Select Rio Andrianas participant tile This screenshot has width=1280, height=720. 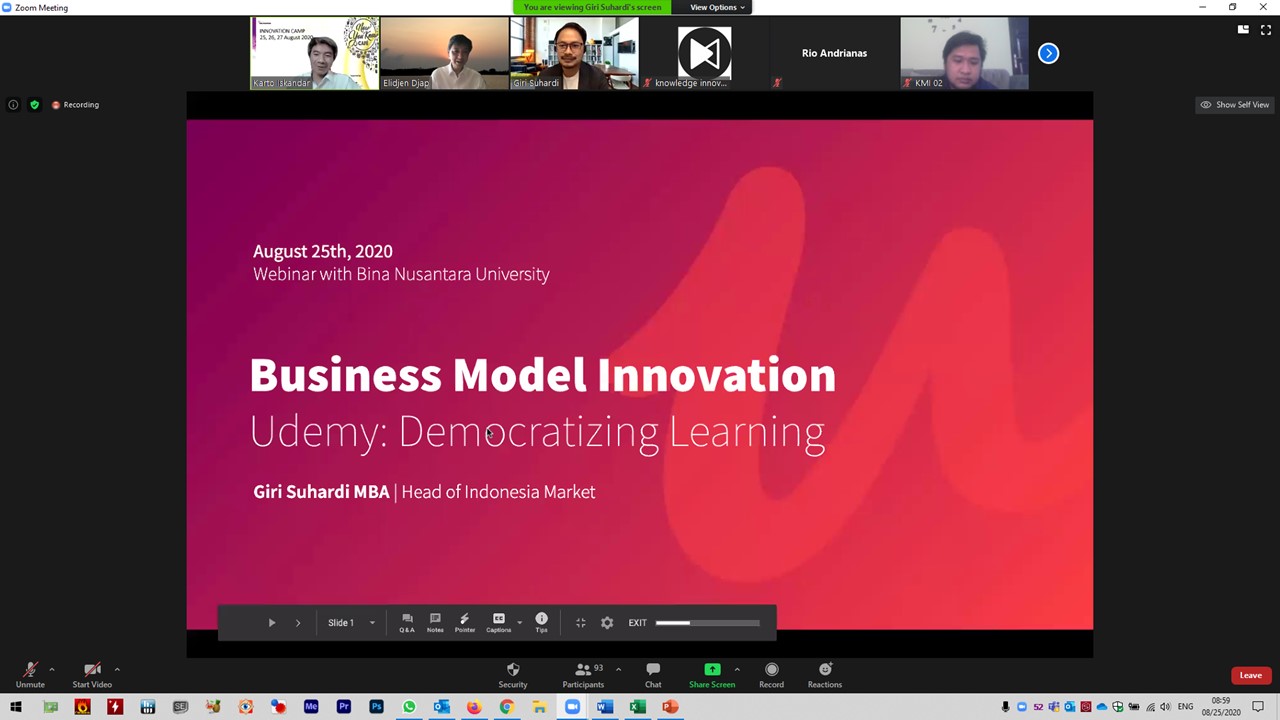click(x=834, y=53)
